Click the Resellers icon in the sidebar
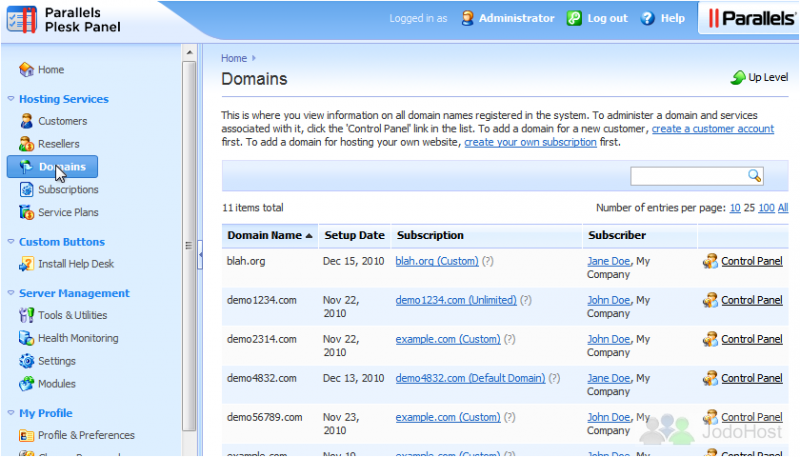Viewport: 800px width, 457px height. pos(26,144)
